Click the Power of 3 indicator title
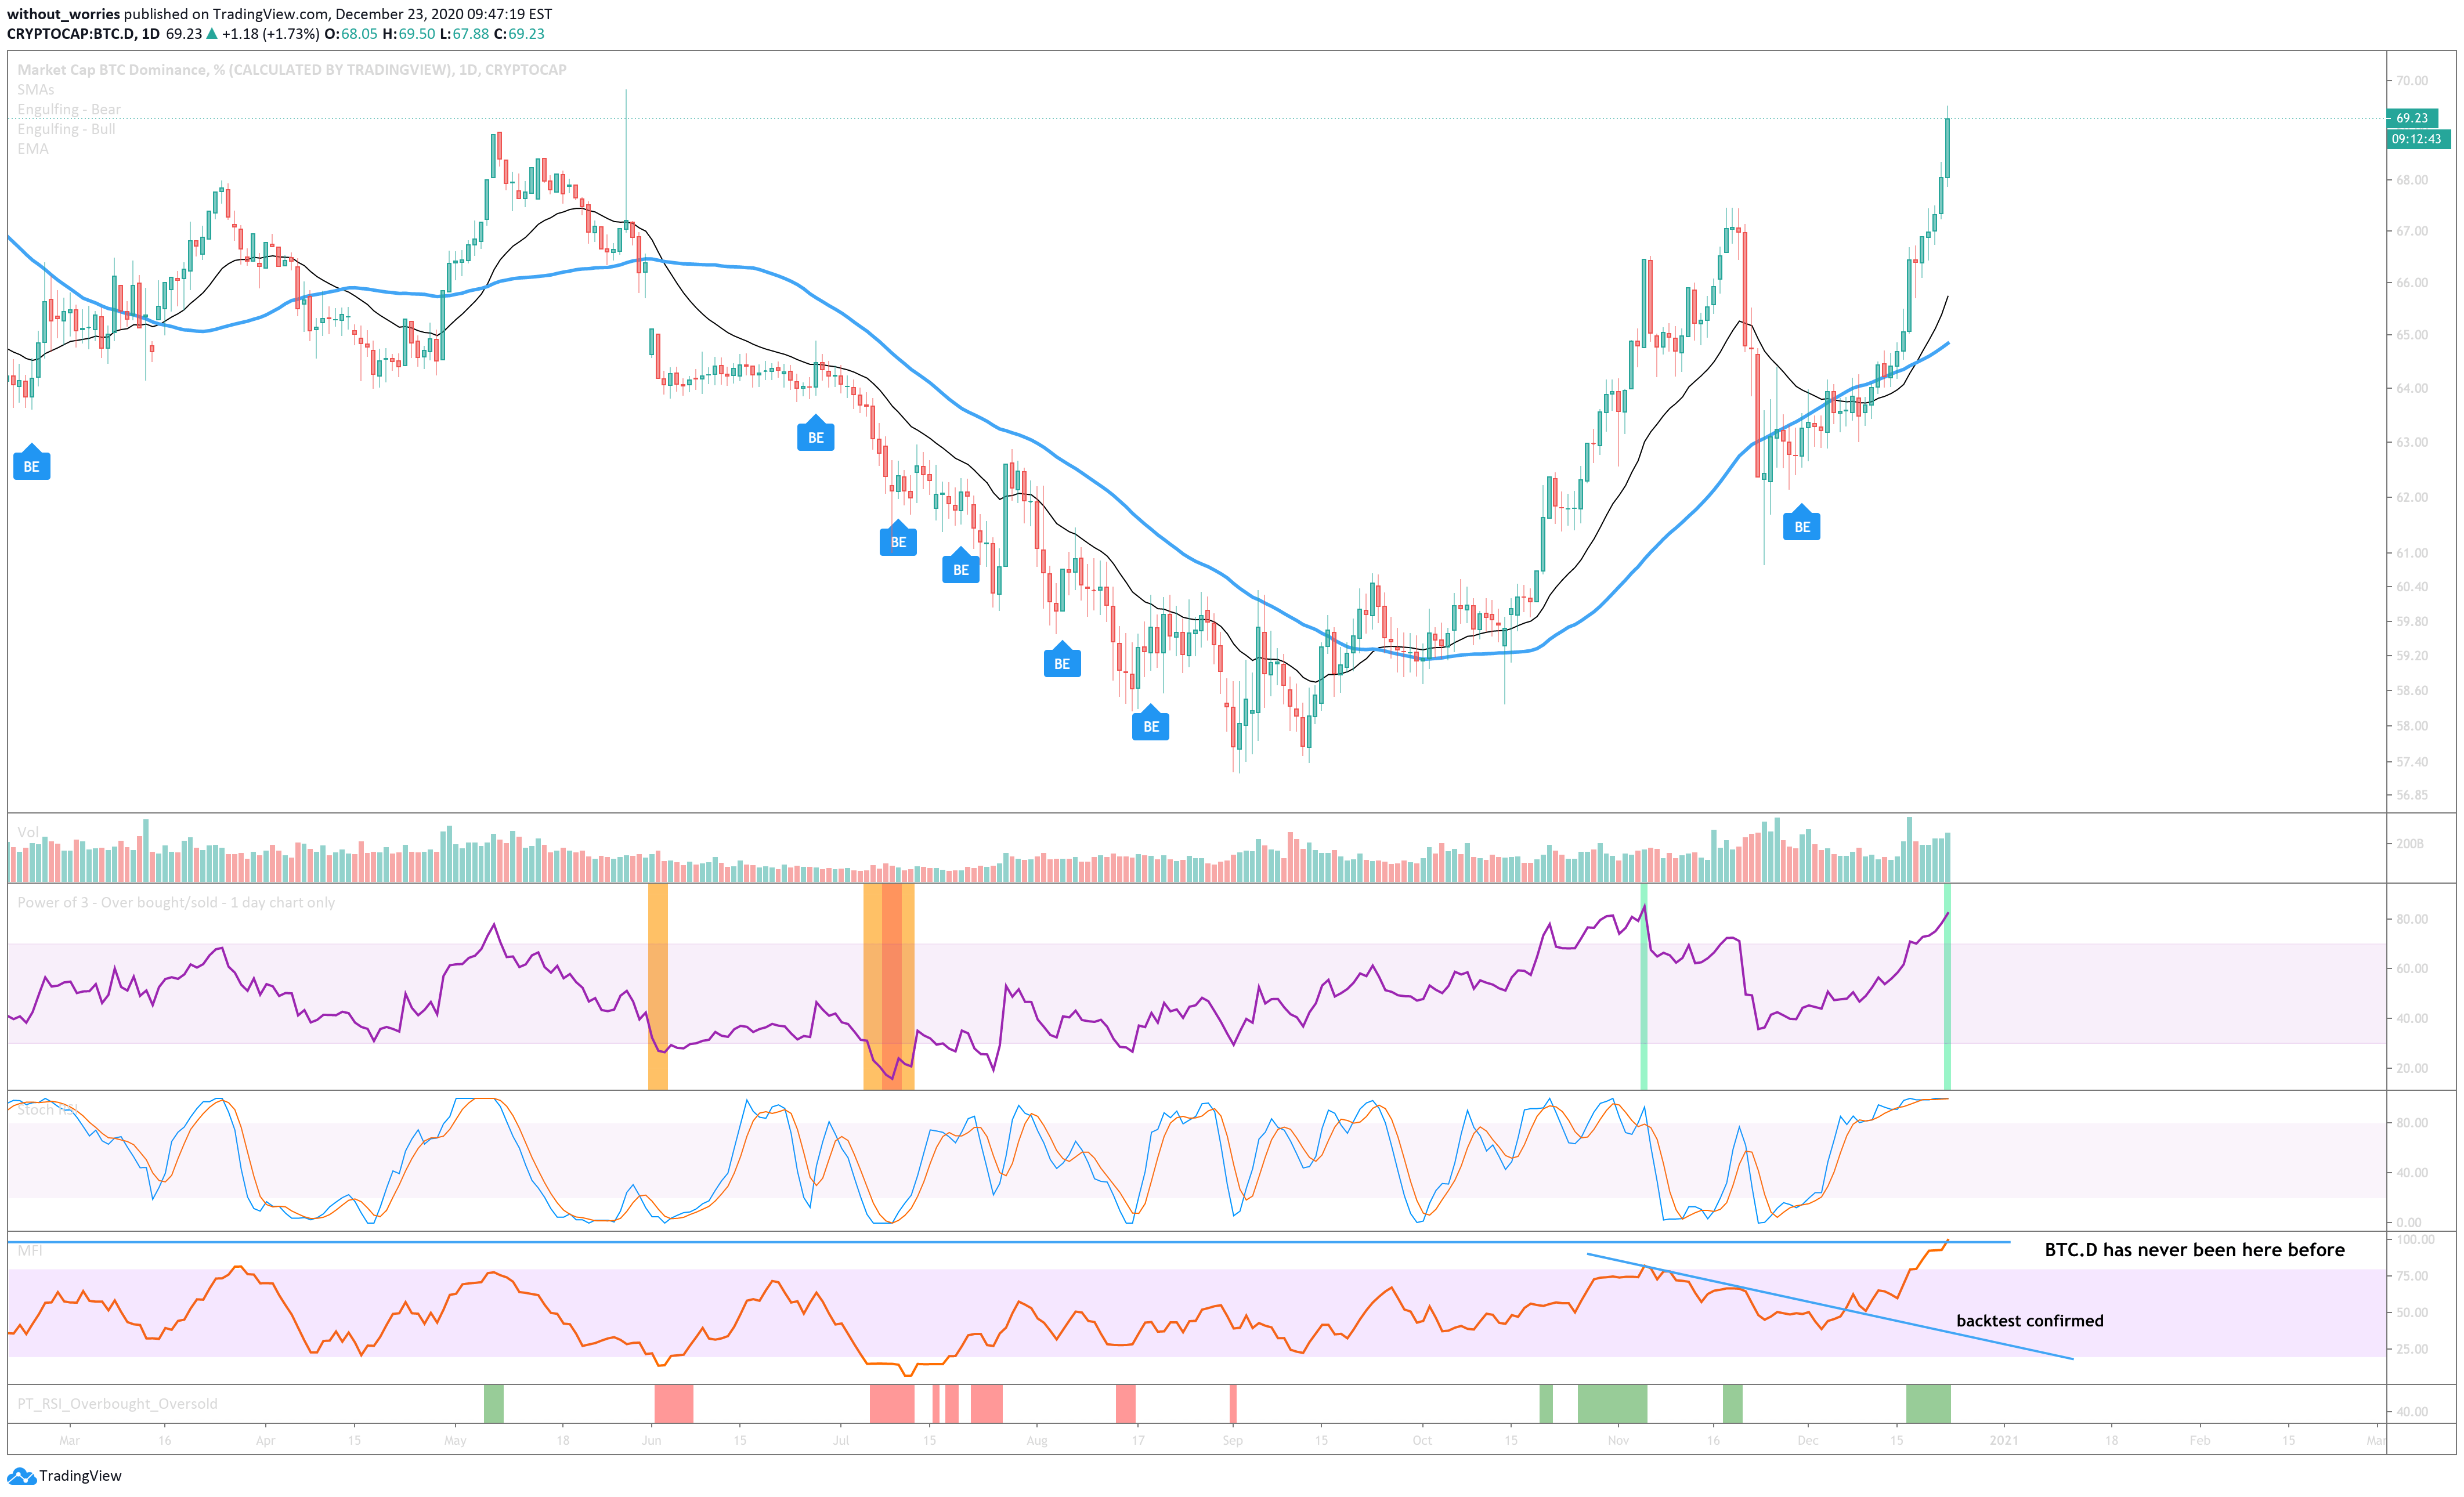2464x1497 pixels. coord(176,902)
